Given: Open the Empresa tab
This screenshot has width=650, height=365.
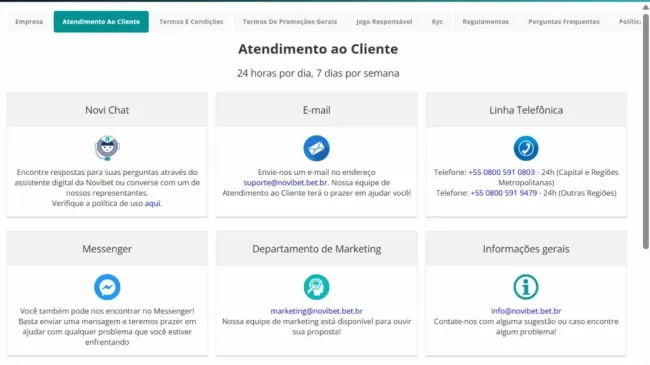Looking at the screenshot, I should coord(29,22).
